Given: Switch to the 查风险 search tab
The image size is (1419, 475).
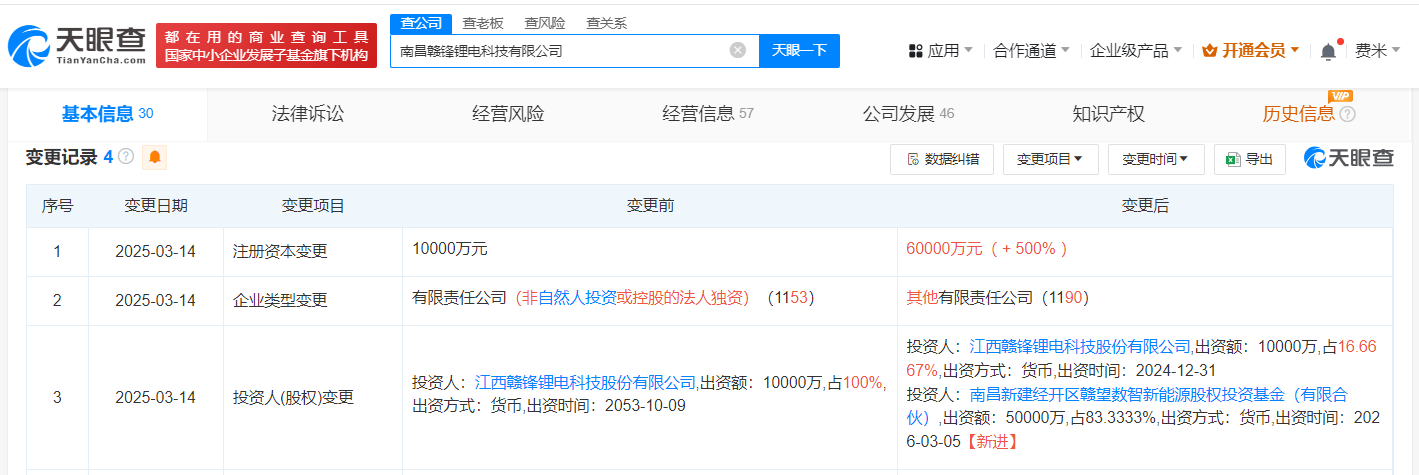Looking at the screenshot, I should (x=545, y=24).
